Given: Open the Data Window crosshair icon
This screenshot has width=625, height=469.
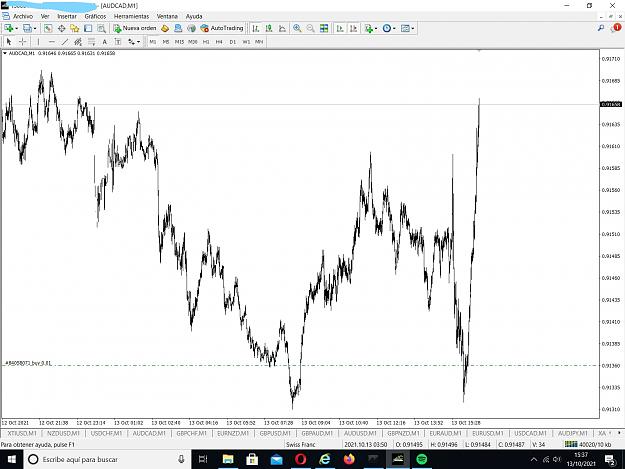Looking at the screenshot, I should click(61, 28).
